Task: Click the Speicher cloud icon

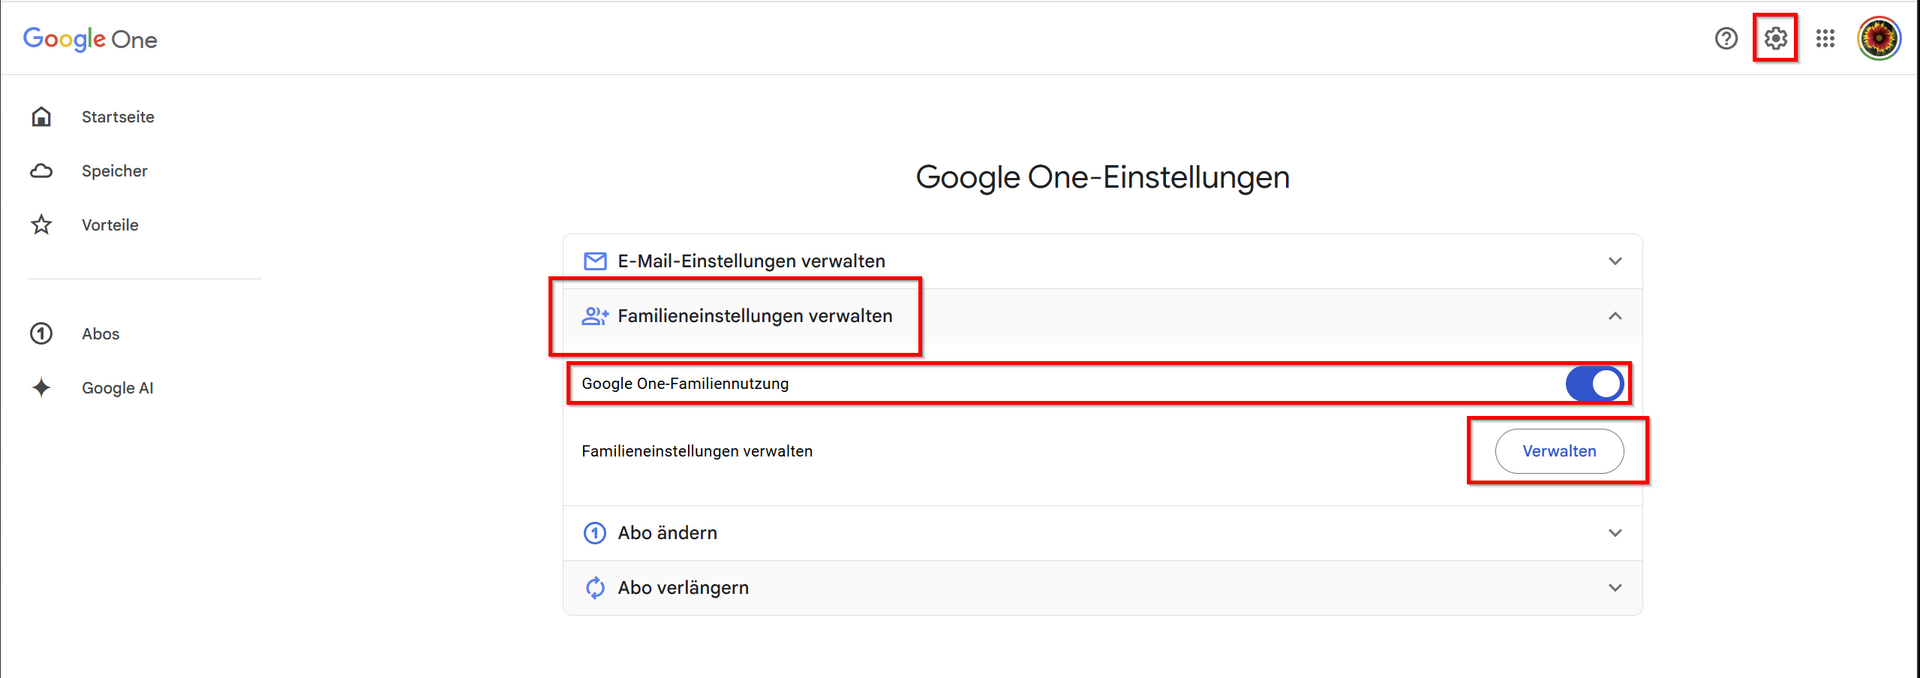Action: coord(41,171)
